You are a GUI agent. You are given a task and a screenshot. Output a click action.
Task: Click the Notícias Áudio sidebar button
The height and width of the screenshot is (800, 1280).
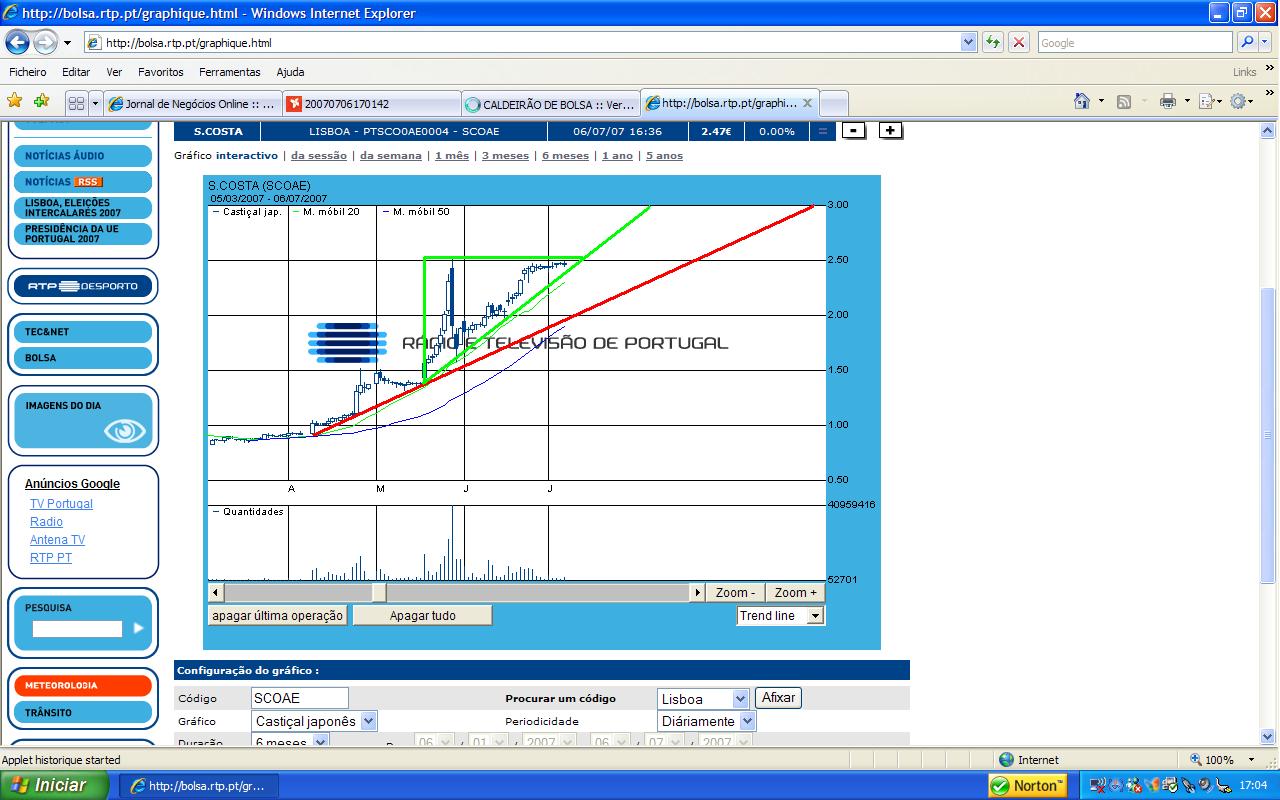tap(83, 156)
